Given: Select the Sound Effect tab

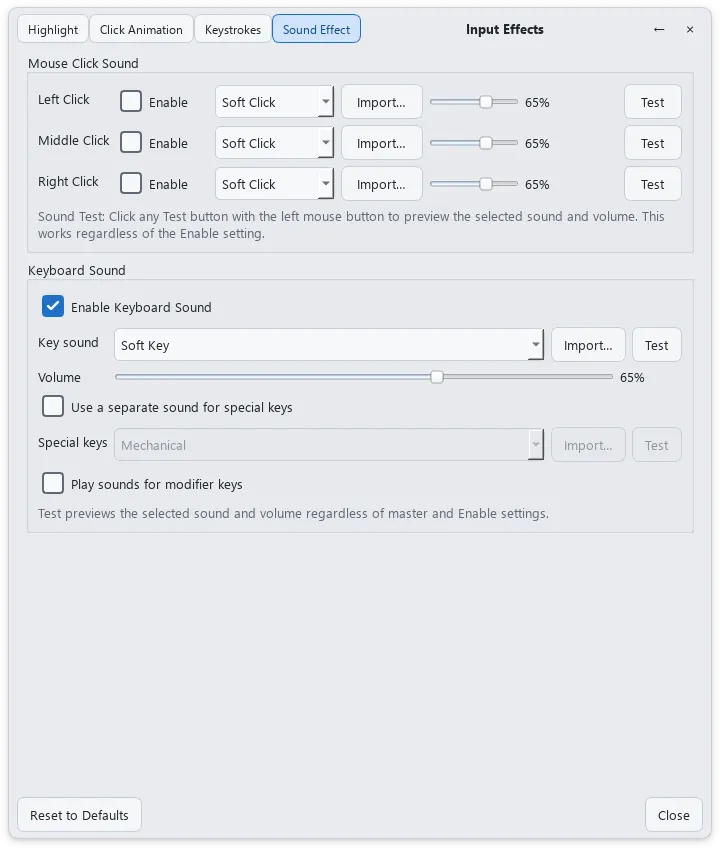Looking at the screenshot, I should [316, 30].
